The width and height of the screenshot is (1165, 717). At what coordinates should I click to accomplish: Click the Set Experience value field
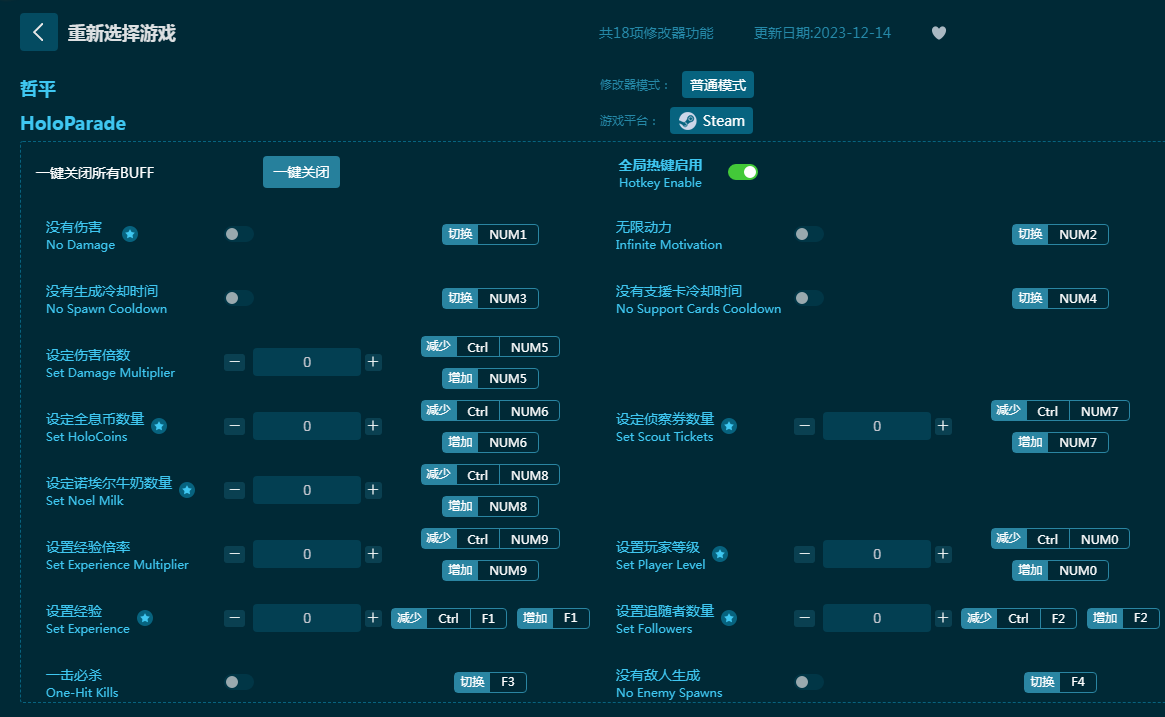(x=307, y=617)
